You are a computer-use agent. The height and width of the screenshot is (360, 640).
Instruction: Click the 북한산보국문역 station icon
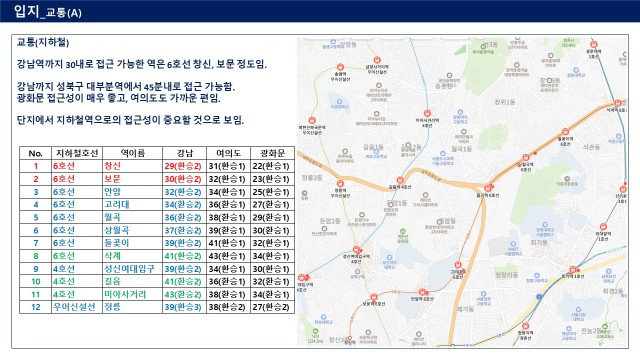(312, 120)
